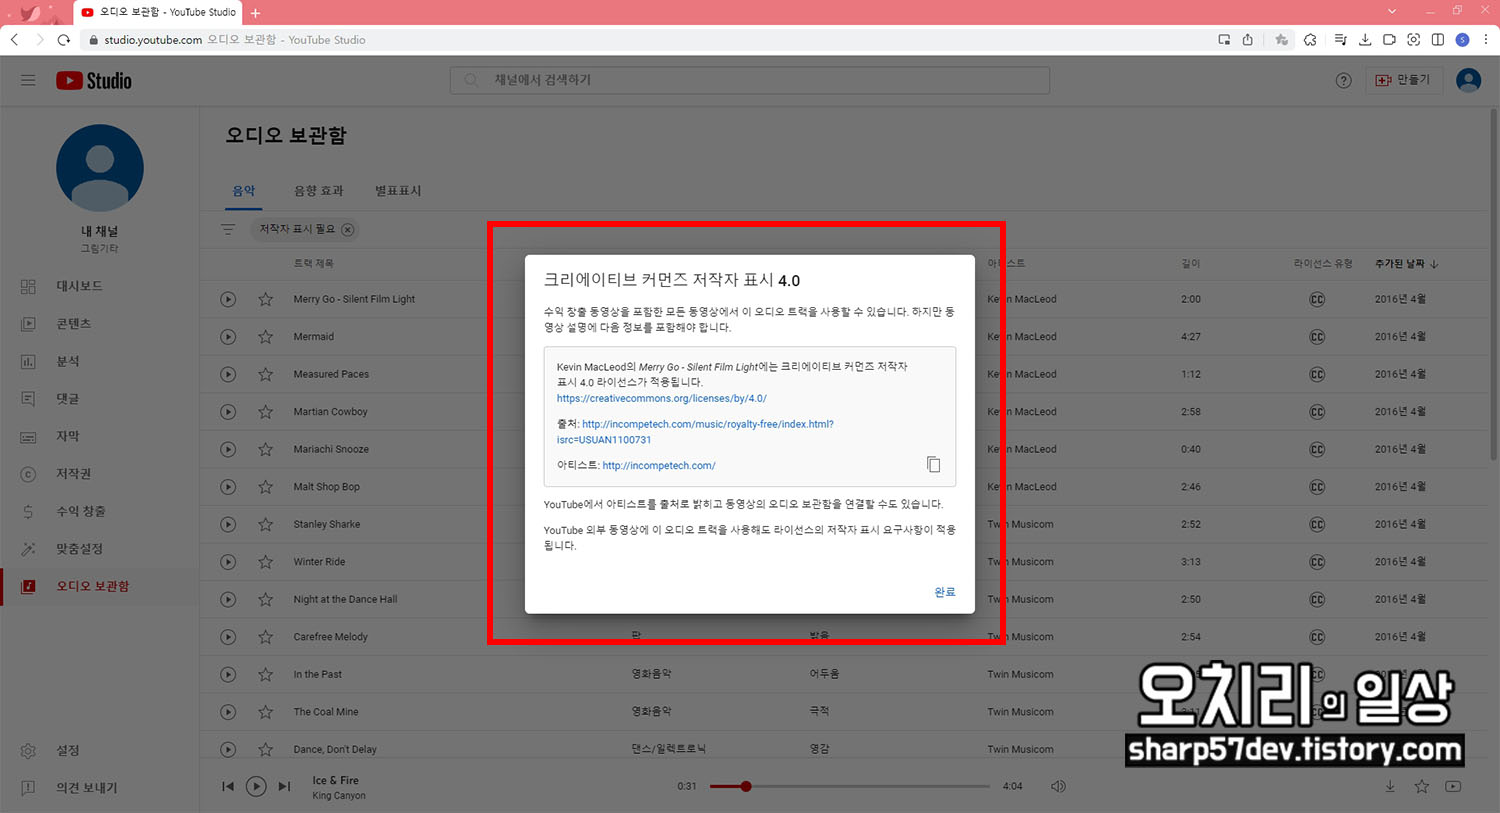The image size is (1500, 813).
Task: Star the In the Past track
Action: 265,674
